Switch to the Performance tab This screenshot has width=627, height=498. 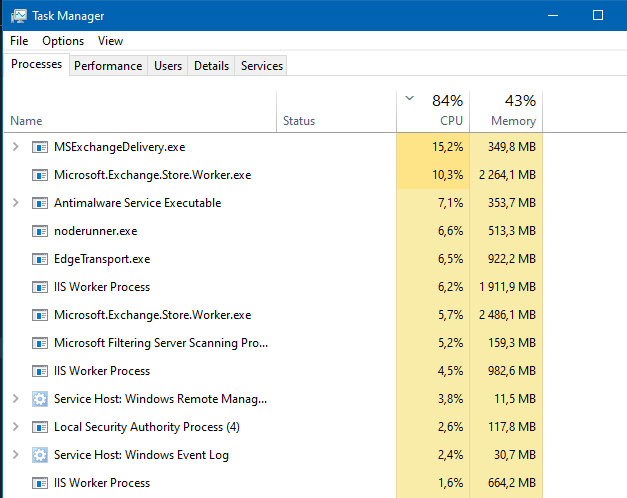pyautogui.click(x=108, y=66)
